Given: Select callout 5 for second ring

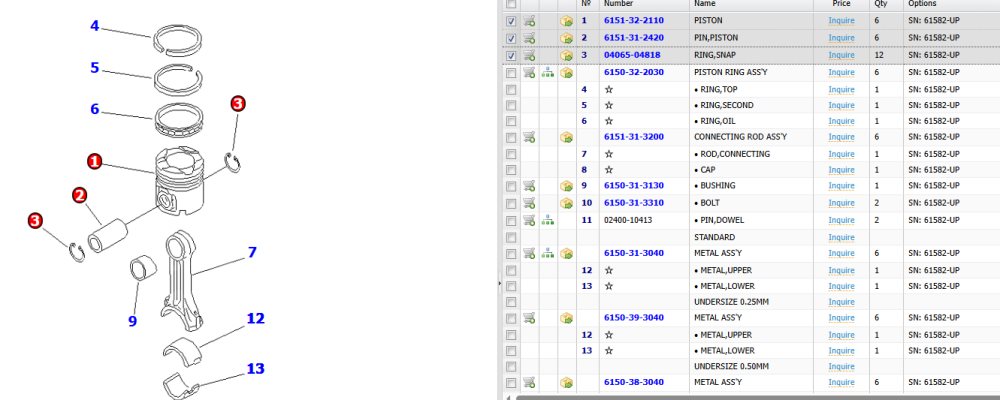Looking at the screenshot, I should pyautogui.click(x=94, y=68).
